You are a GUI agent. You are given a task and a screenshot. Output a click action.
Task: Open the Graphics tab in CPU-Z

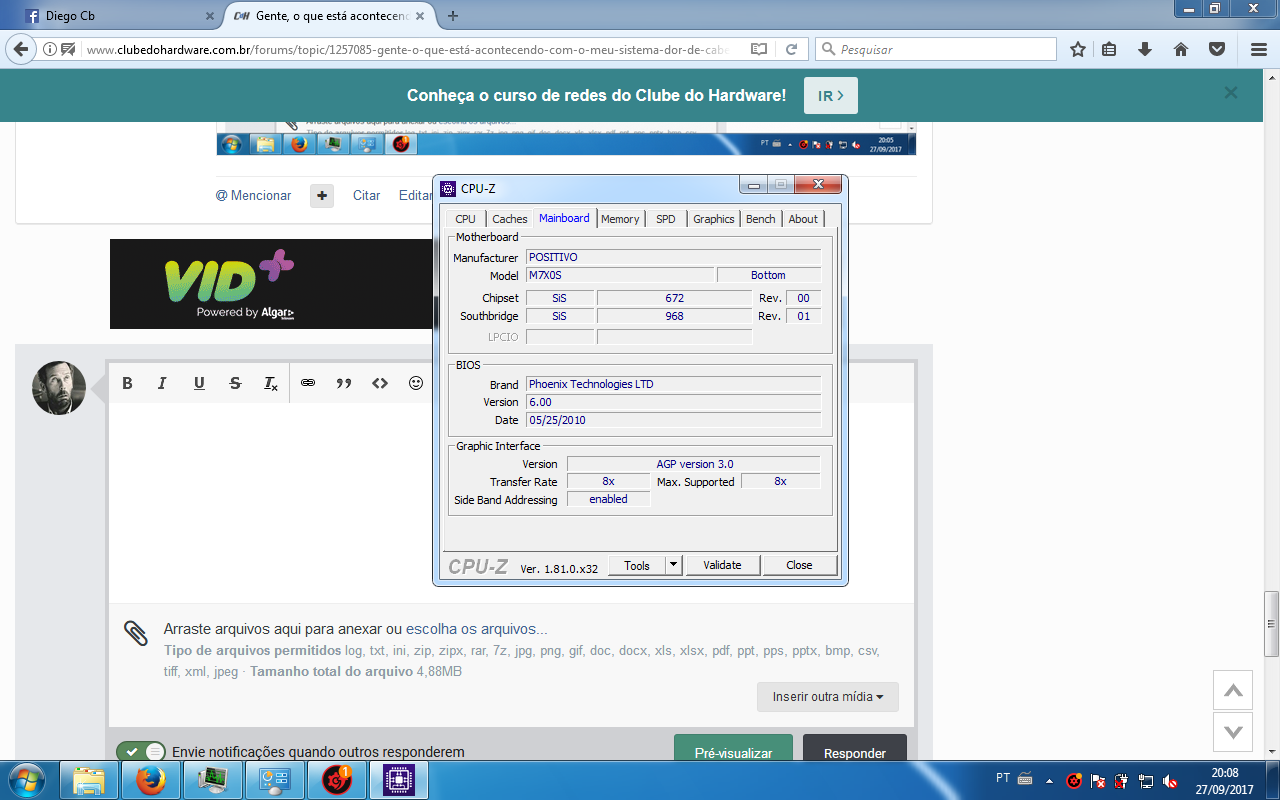(714, 219)
